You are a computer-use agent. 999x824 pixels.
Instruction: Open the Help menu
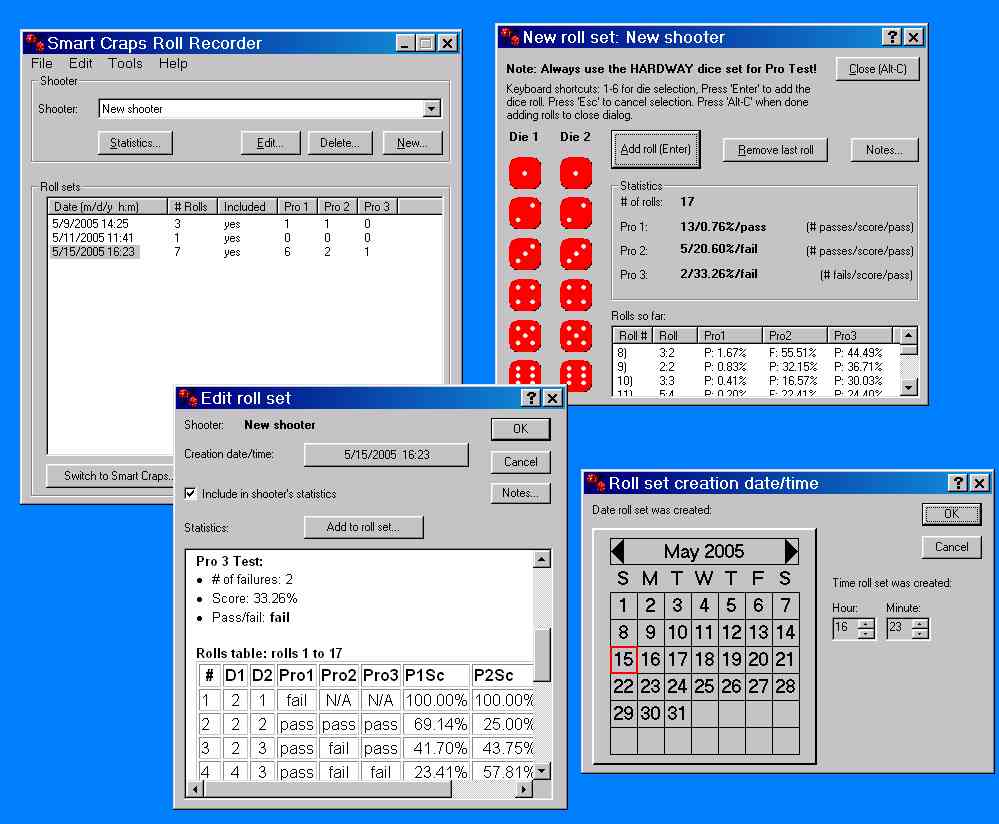coord(173,64)
